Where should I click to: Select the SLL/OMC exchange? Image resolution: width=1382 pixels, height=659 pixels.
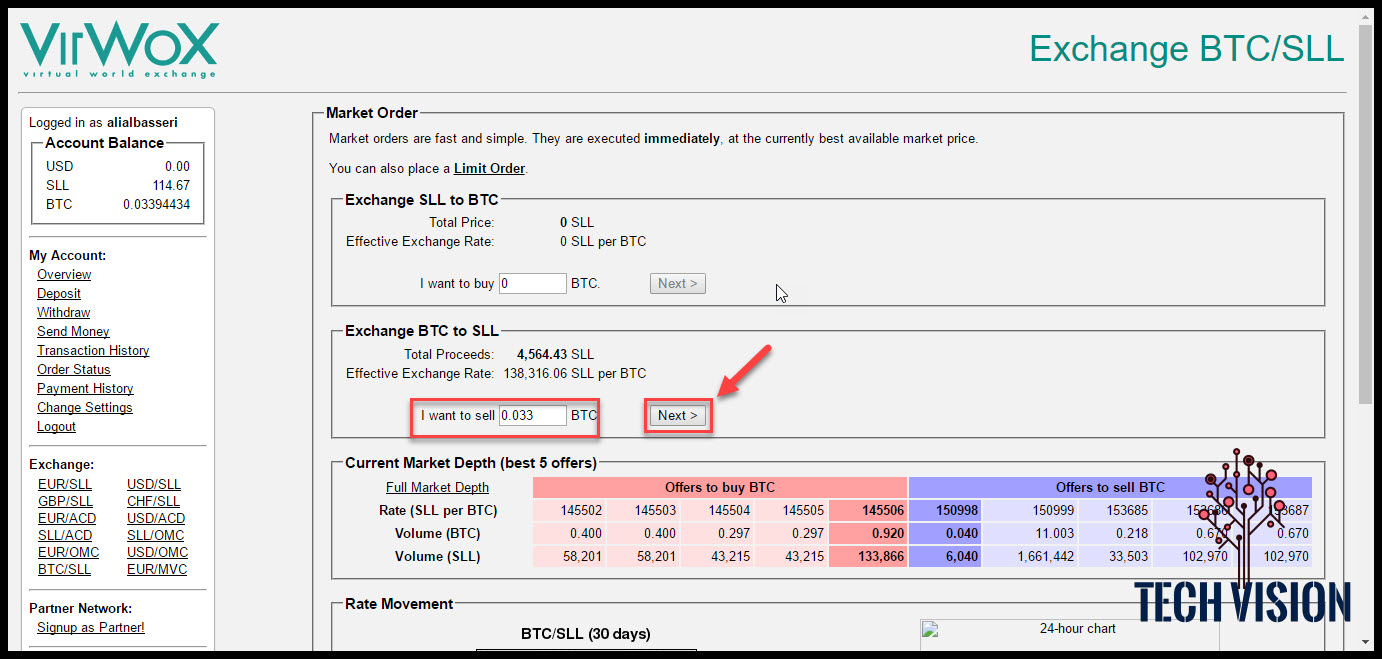coord(155,535)
